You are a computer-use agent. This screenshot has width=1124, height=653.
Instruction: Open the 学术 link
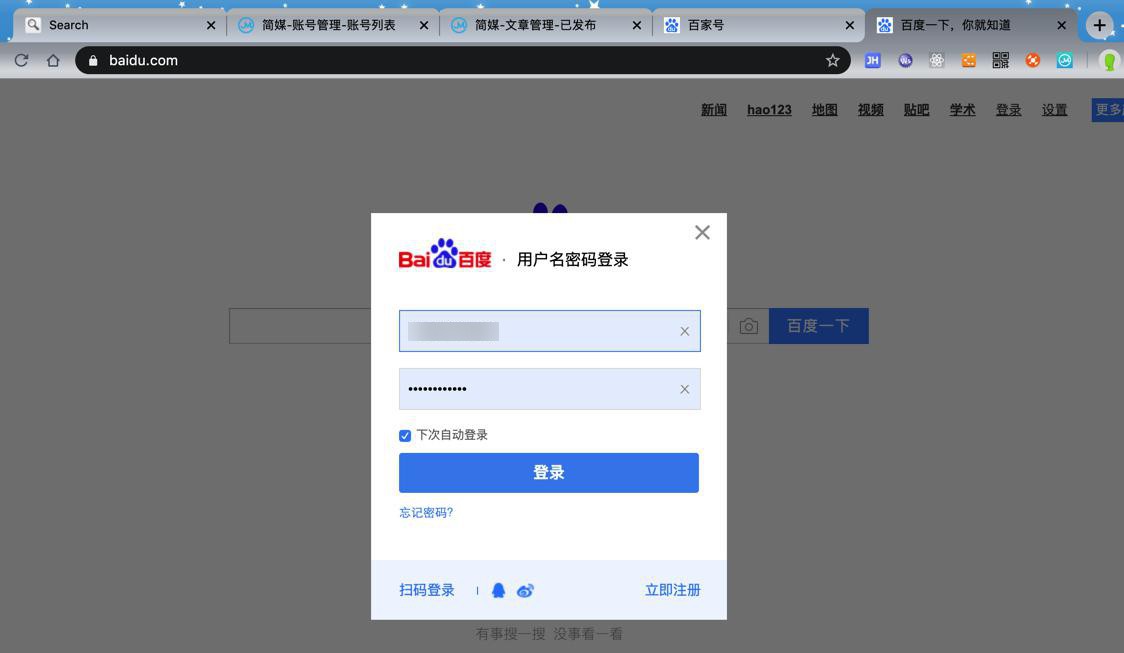coord(962,110)
